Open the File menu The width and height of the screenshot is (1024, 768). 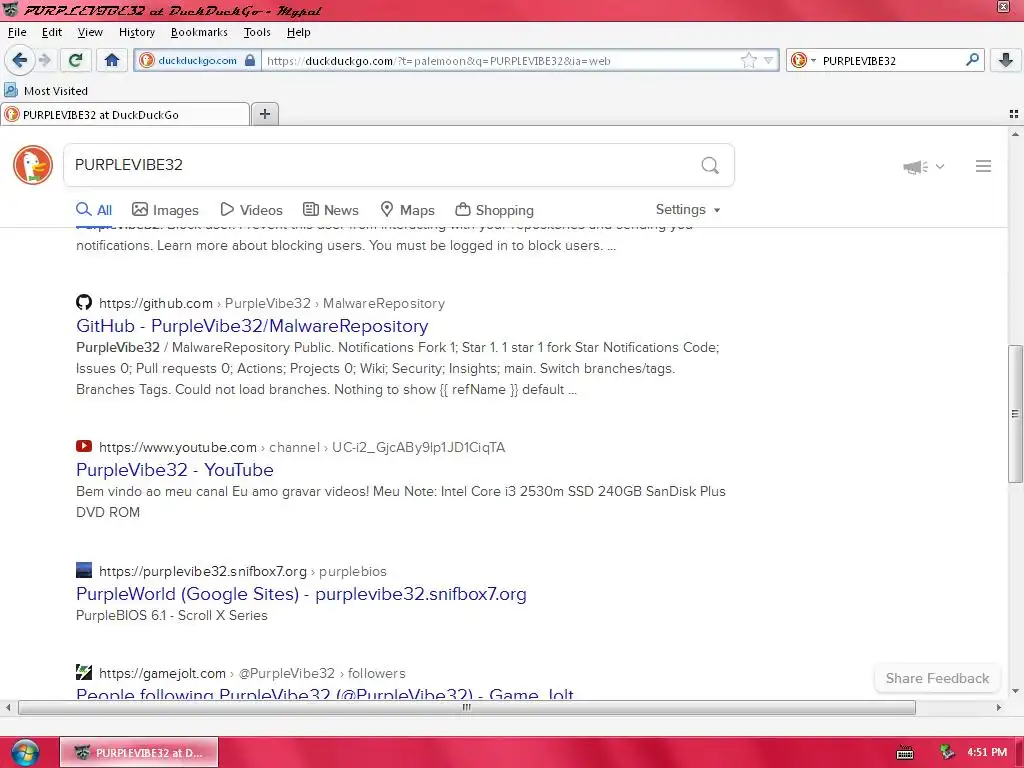(x=17, y=32)
